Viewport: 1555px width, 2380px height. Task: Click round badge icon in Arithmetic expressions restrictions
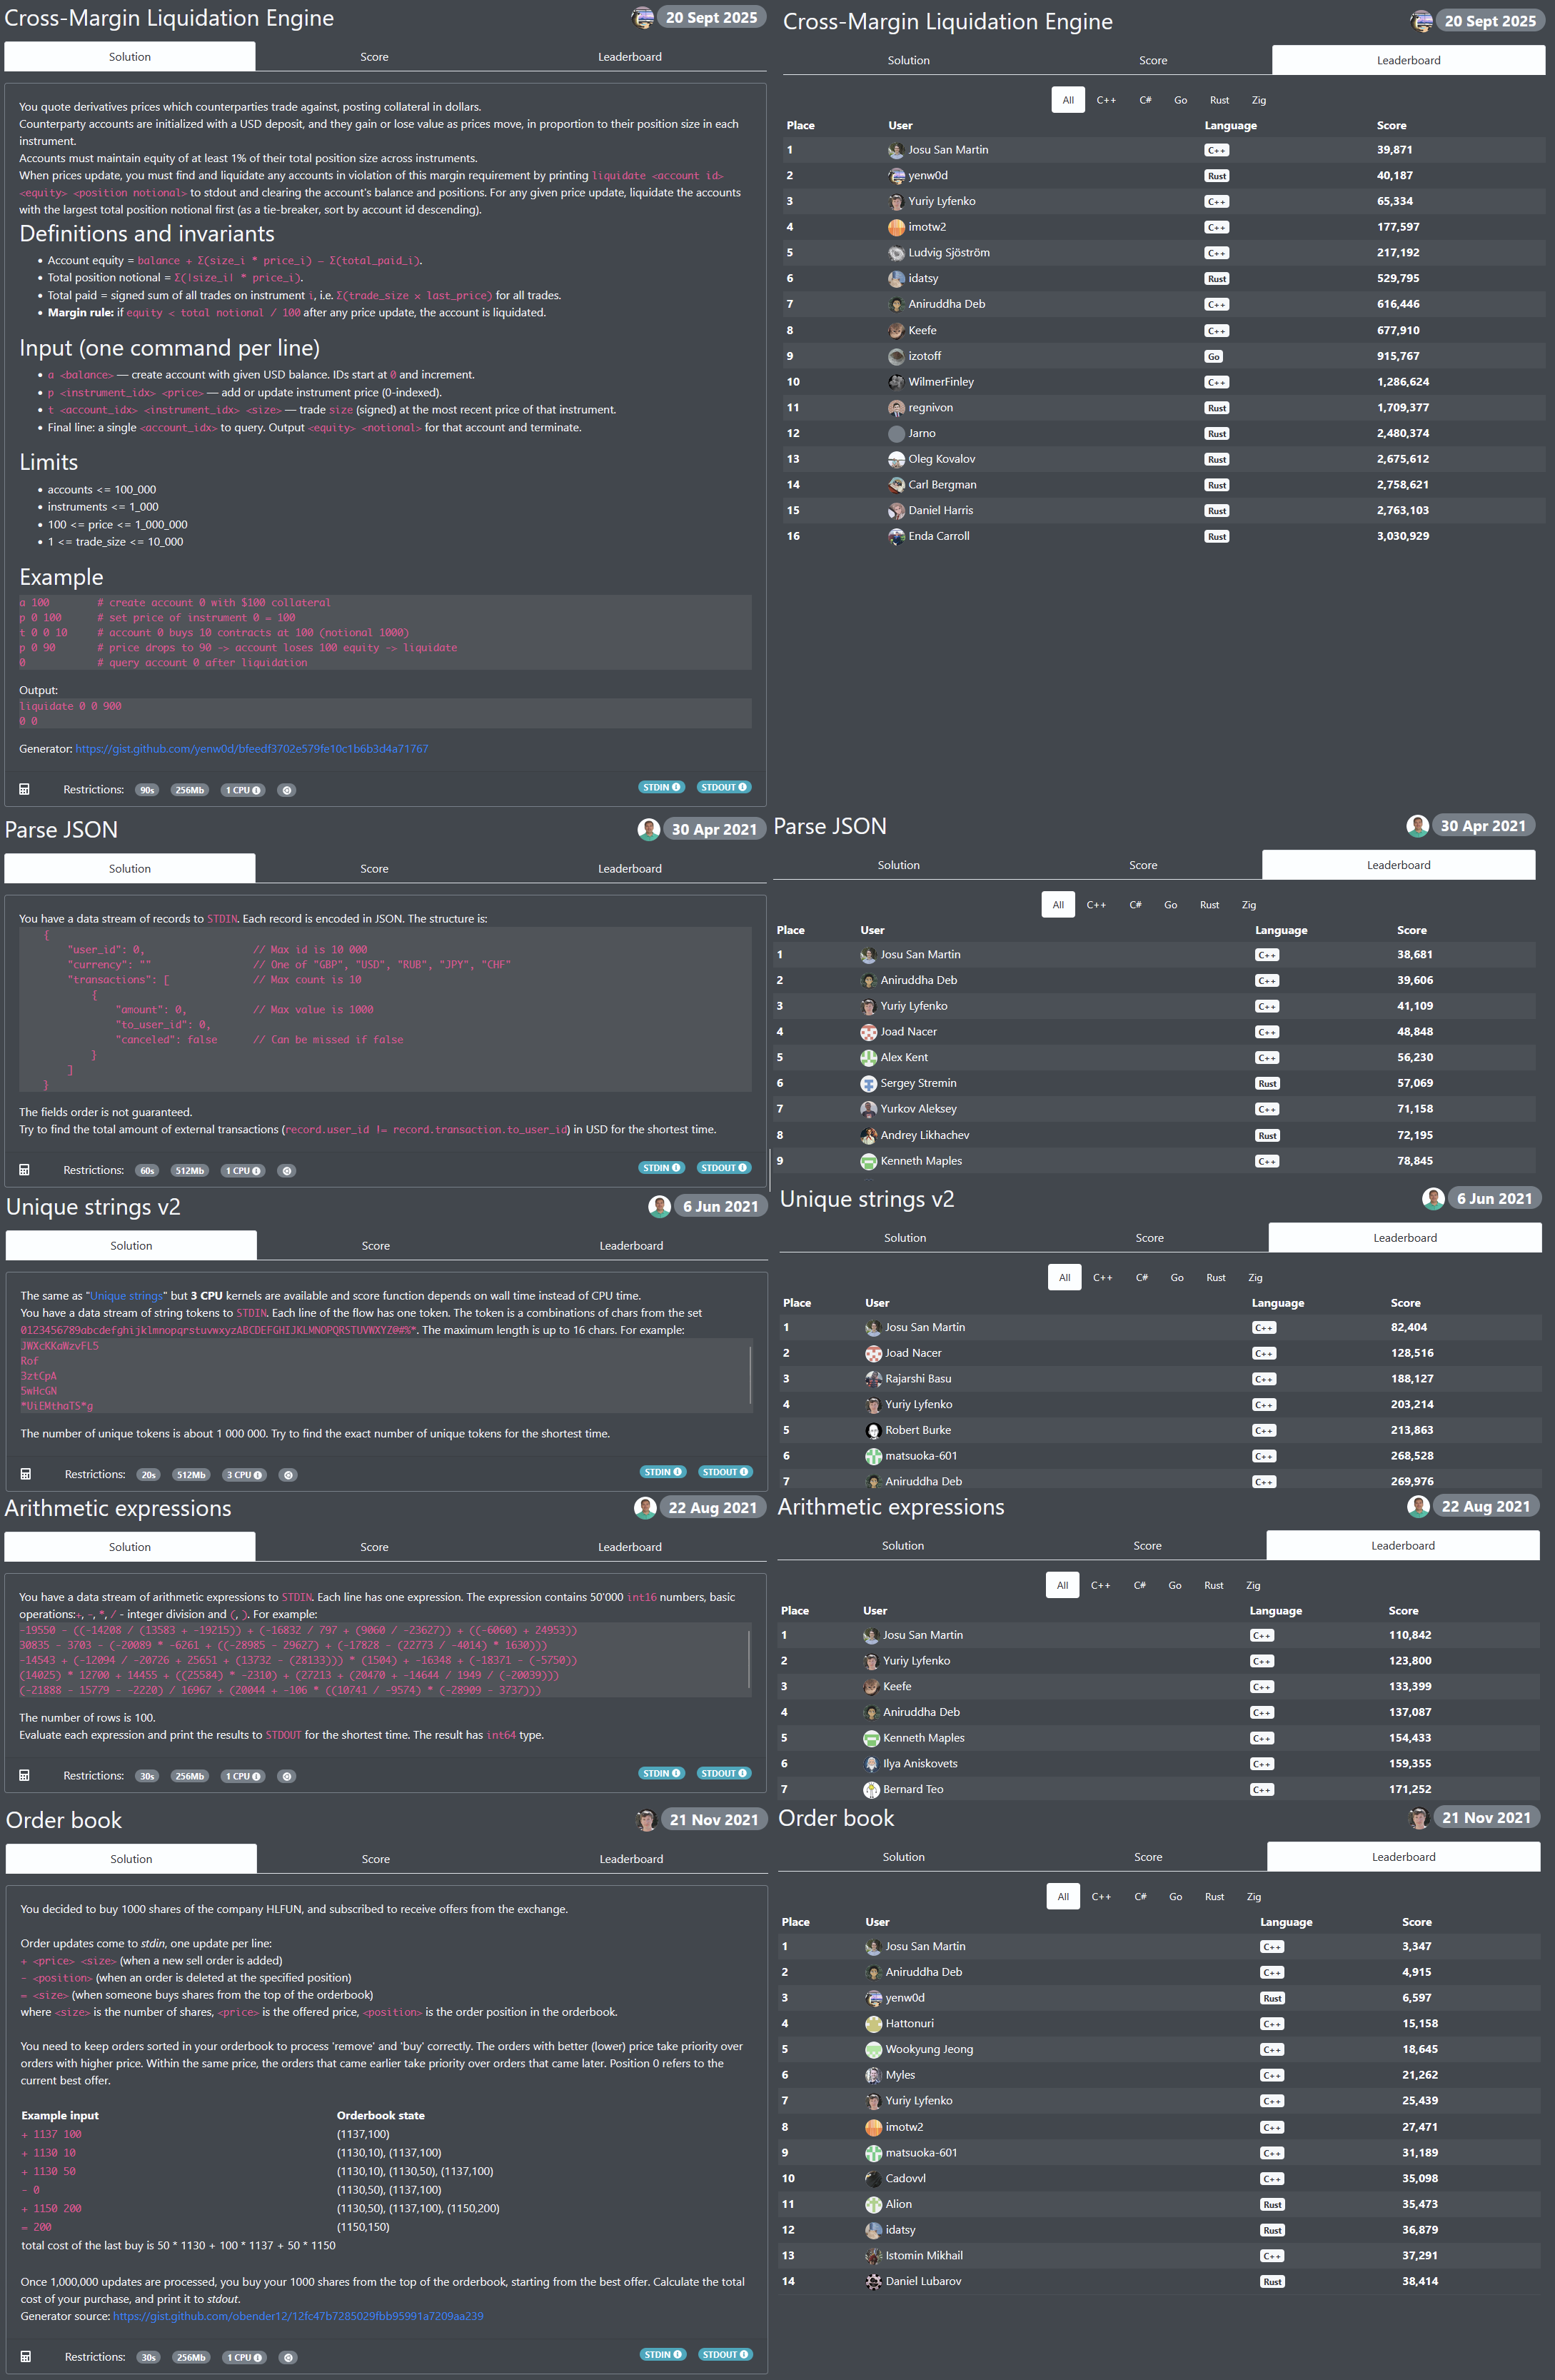[x=287, y=1776]
